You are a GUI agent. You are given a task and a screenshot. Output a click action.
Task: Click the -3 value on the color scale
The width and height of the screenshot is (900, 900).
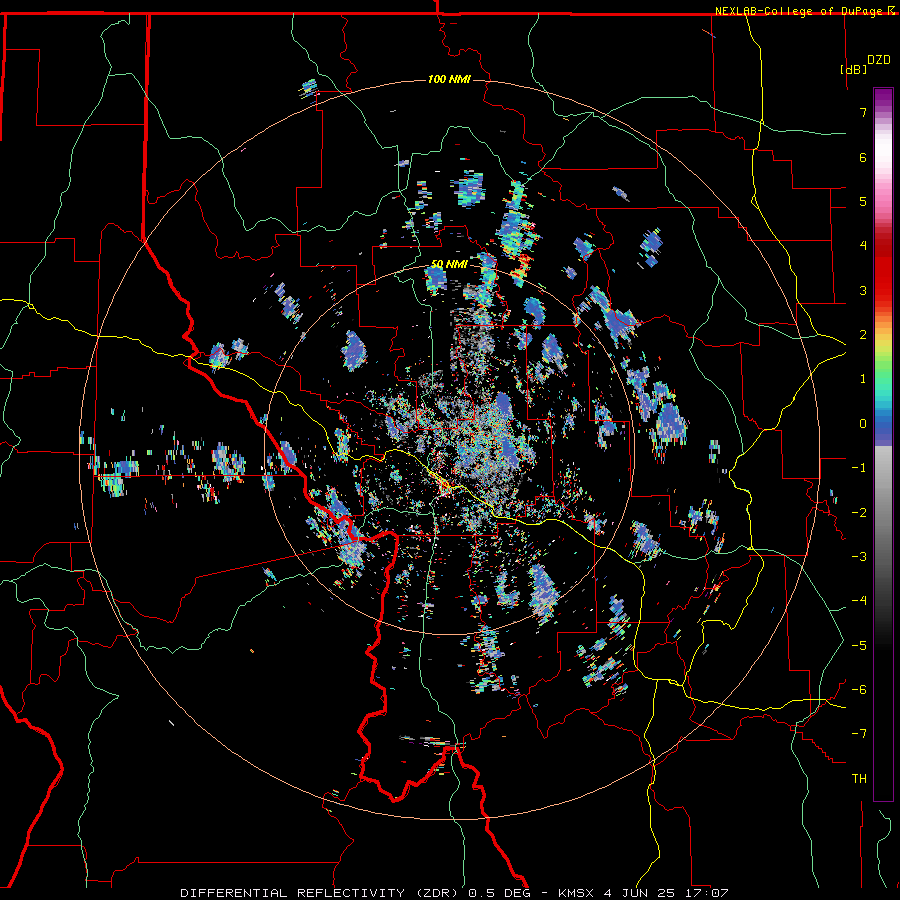click(x=859, y=557)
